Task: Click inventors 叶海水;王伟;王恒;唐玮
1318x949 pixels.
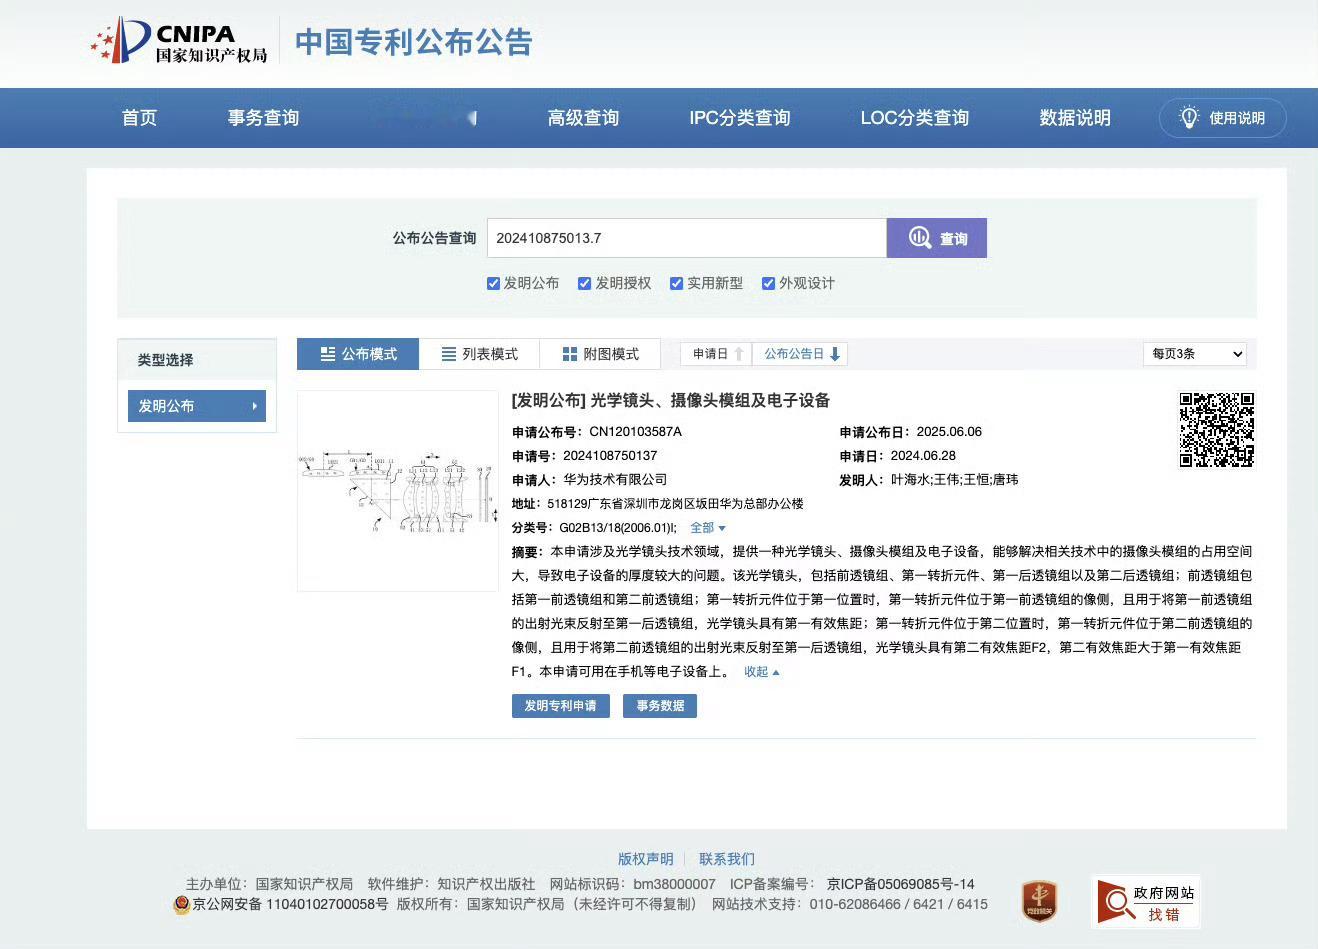Action: (955, 480)
